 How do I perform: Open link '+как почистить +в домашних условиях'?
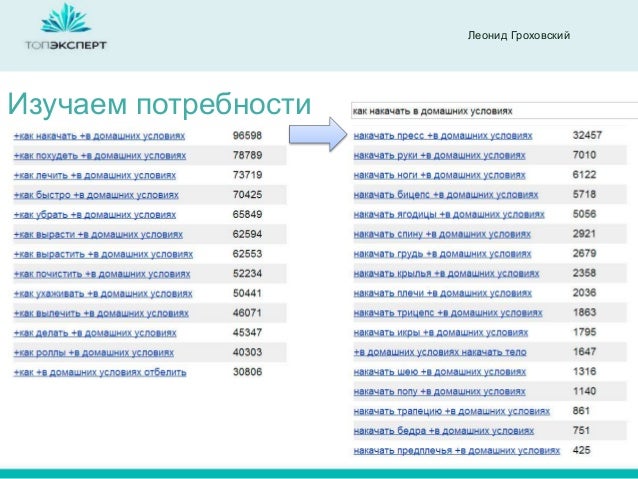pyautogui.click(x=102, y=274)
